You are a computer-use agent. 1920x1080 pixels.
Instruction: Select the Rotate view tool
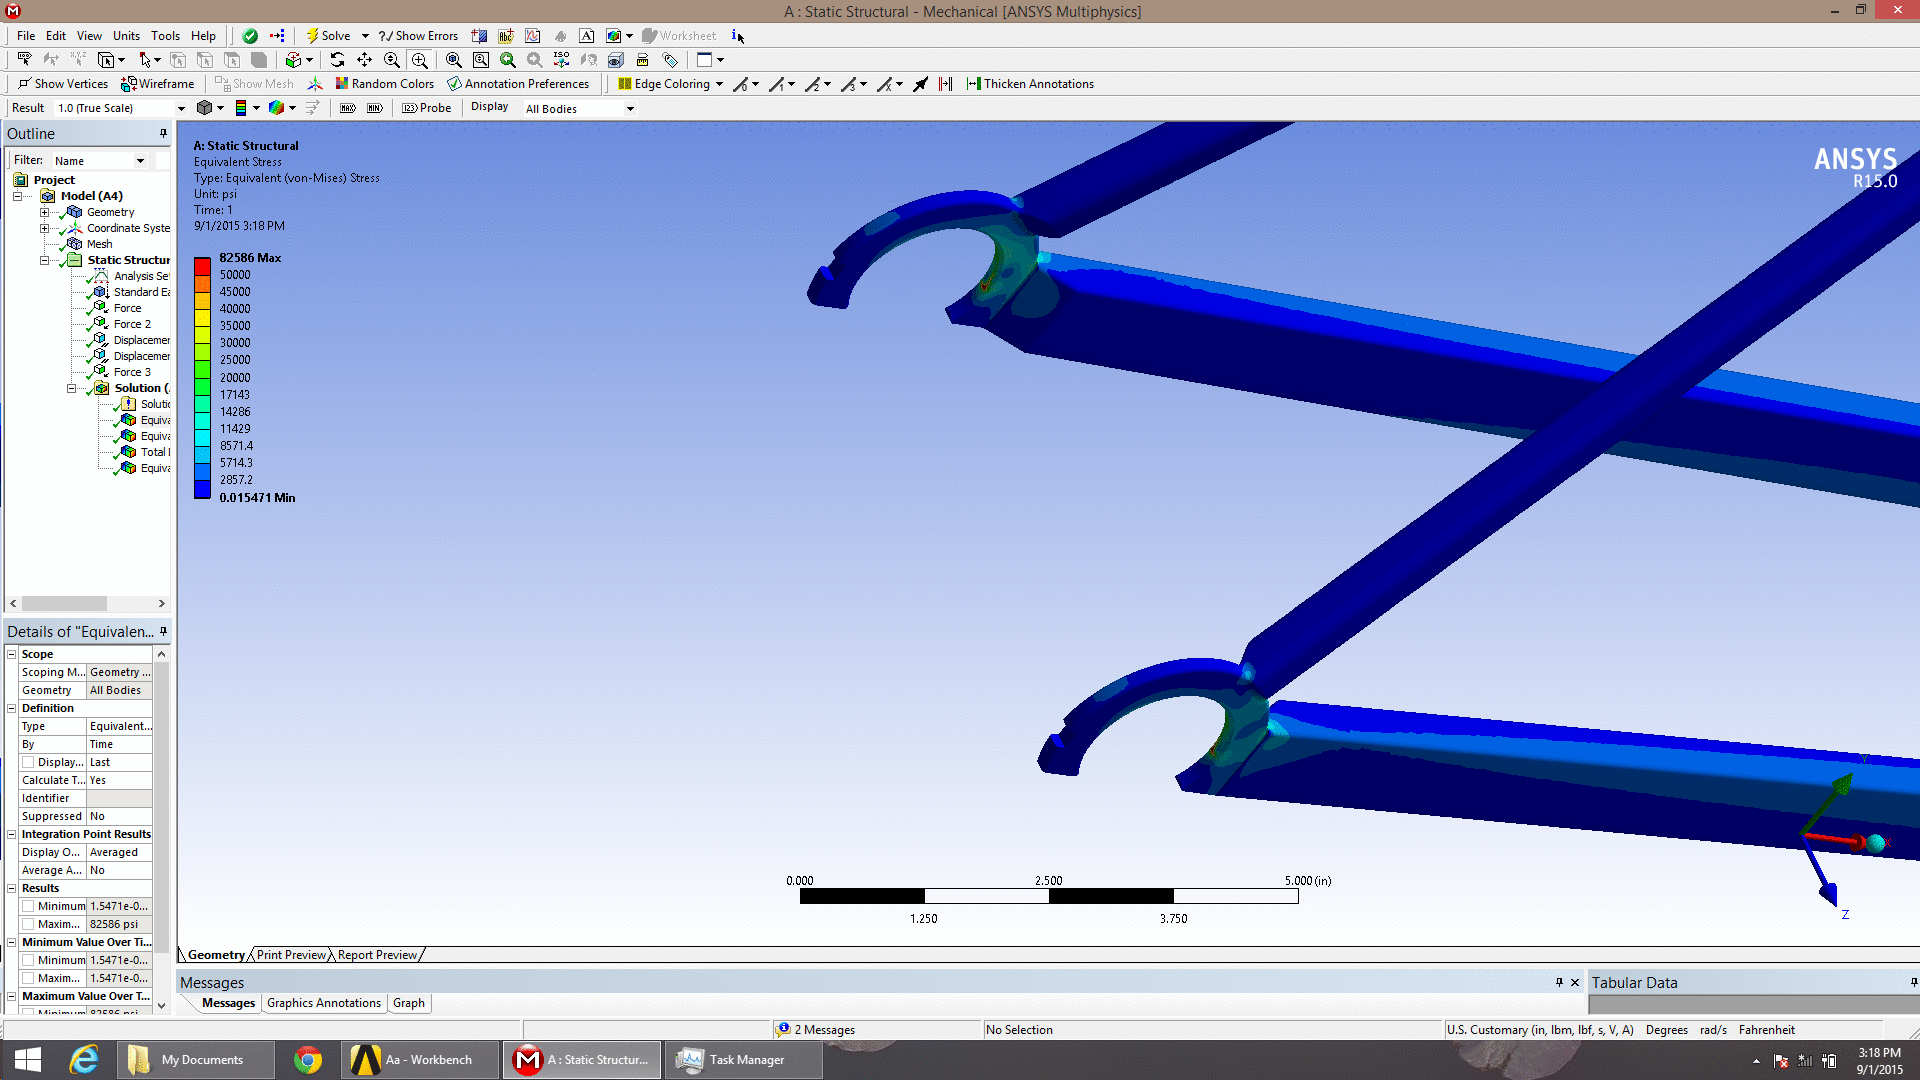(x=337, y=60)
